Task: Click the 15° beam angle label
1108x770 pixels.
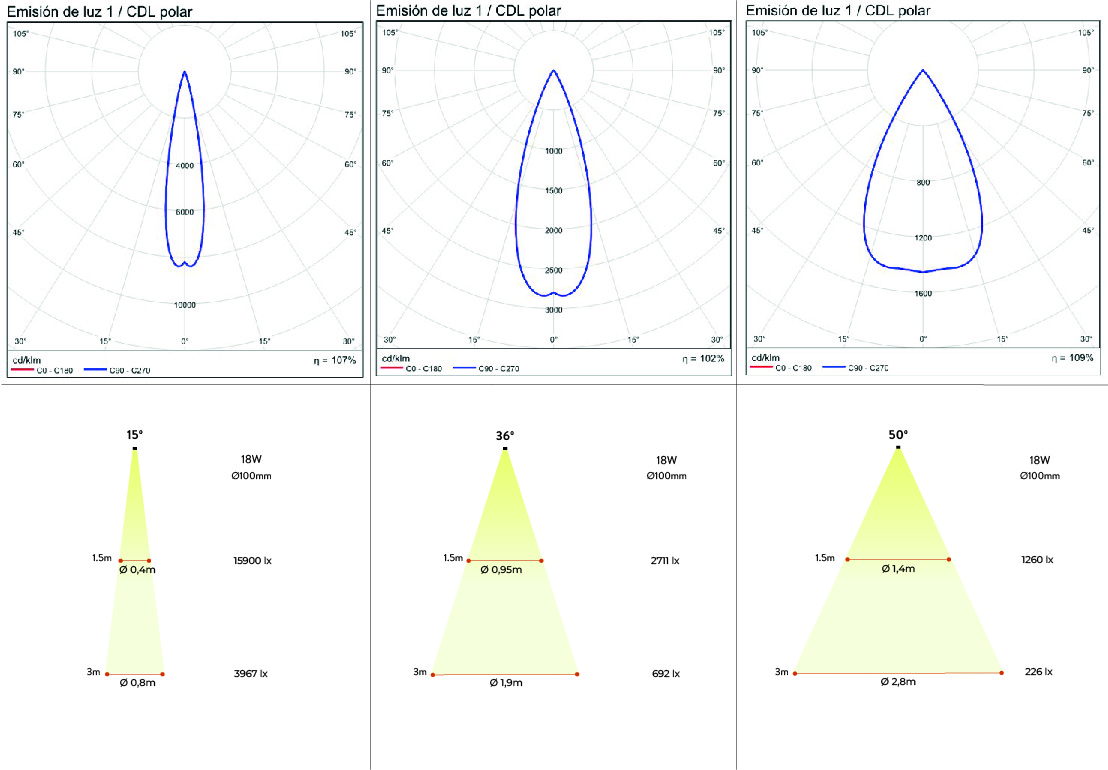Action: (134, 435)
